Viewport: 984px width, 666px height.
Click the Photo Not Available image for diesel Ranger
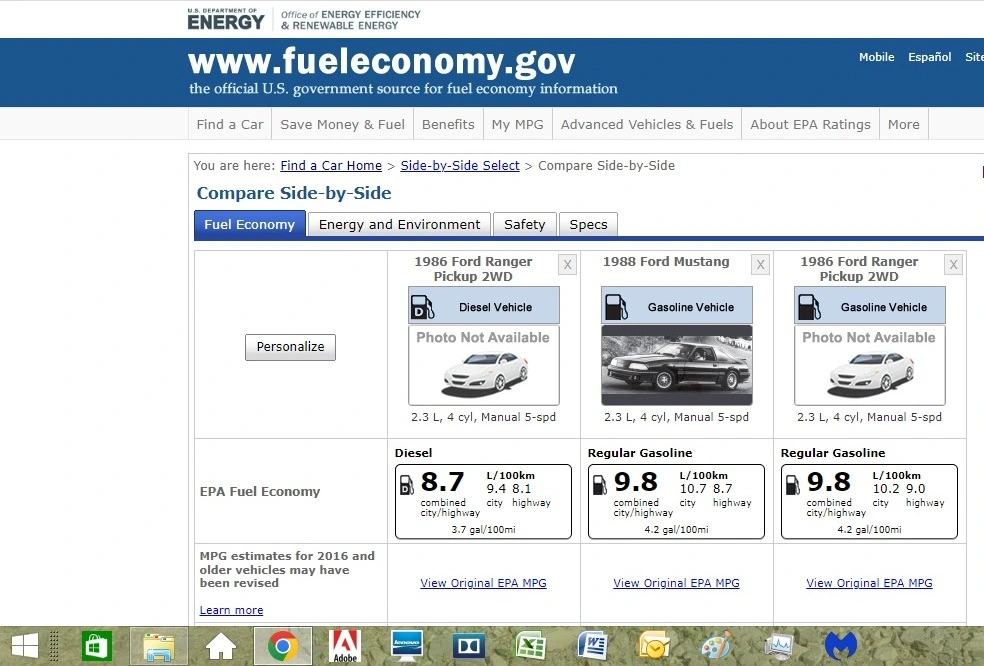[x=483, y=365]
